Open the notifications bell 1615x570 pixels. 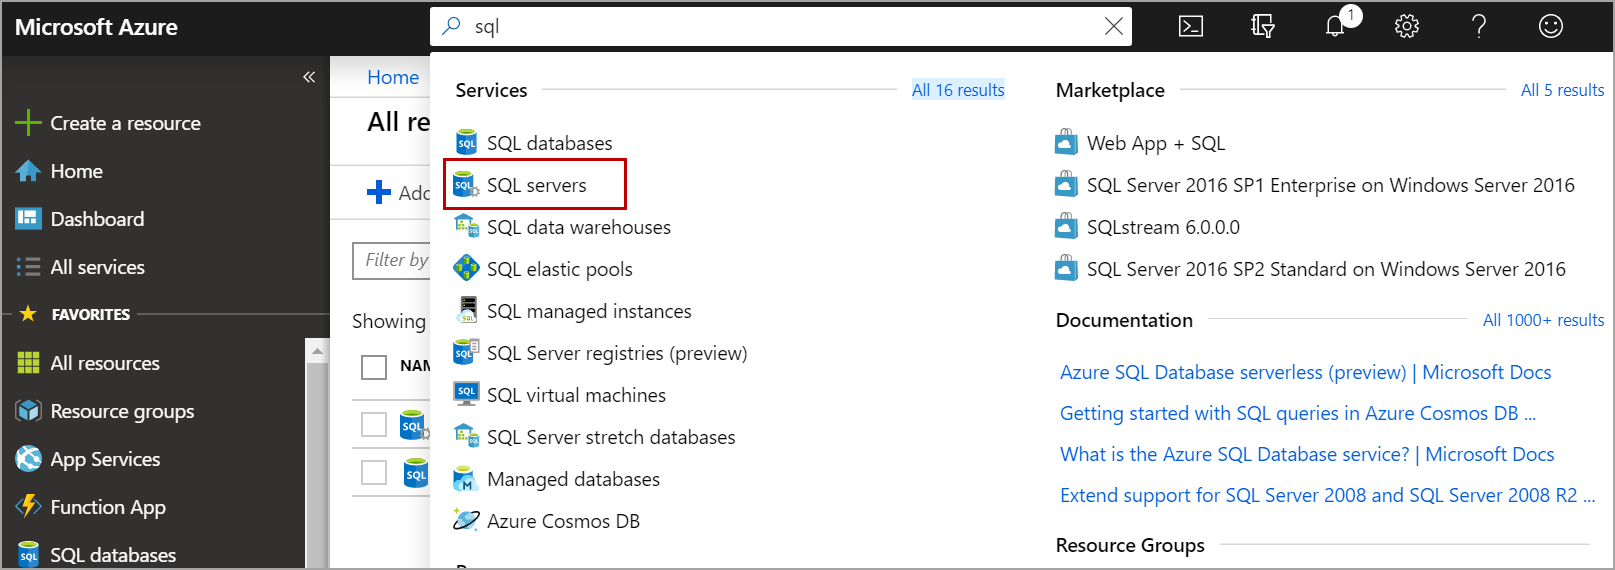coord(1336,26)
